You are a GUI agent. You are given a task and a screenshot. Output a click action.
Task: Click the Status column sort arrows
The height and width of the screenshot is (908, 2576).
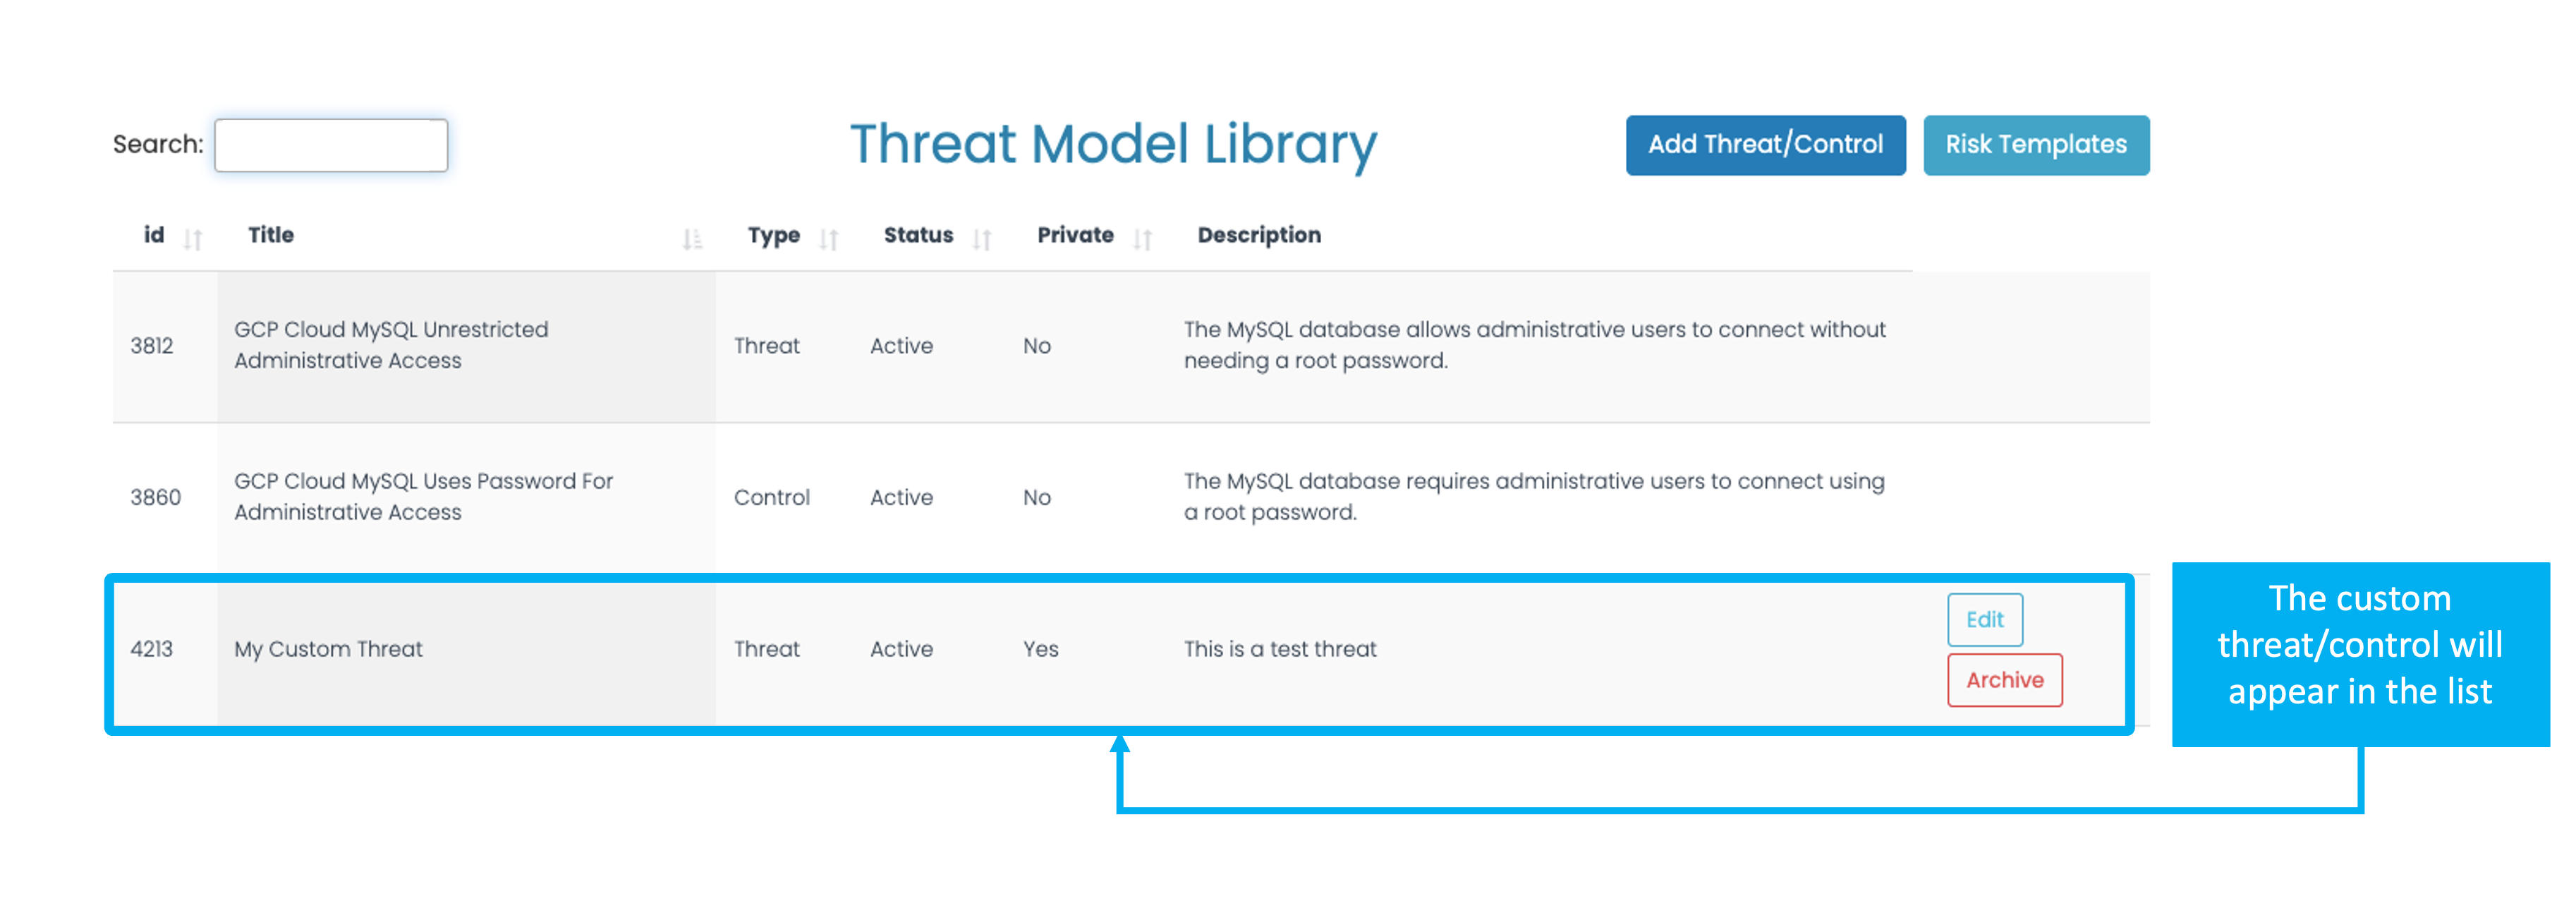(x=982, y=238)
